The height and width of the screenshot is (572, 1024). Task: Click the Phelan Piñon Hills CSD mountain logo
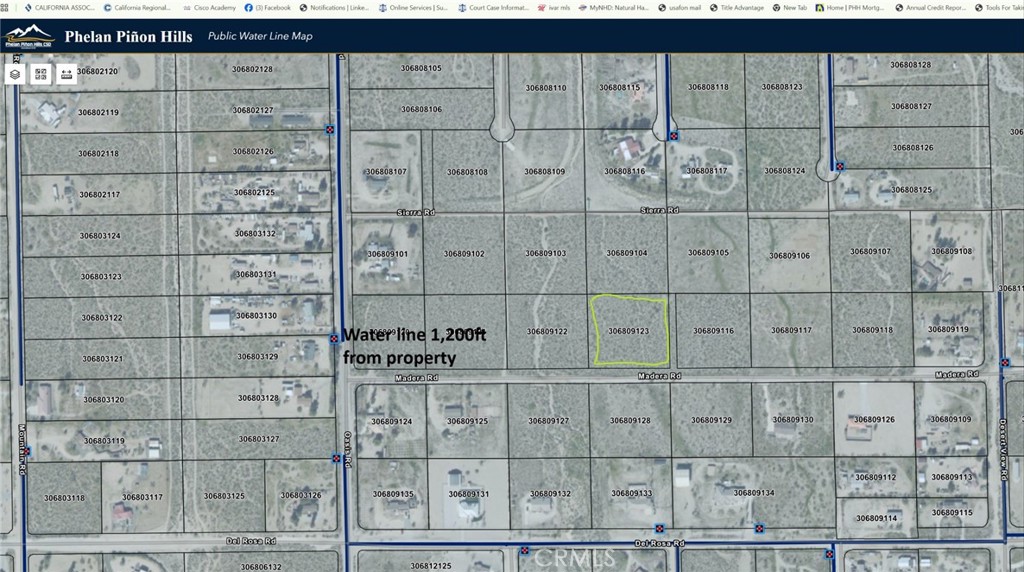[x=28, y=36]
